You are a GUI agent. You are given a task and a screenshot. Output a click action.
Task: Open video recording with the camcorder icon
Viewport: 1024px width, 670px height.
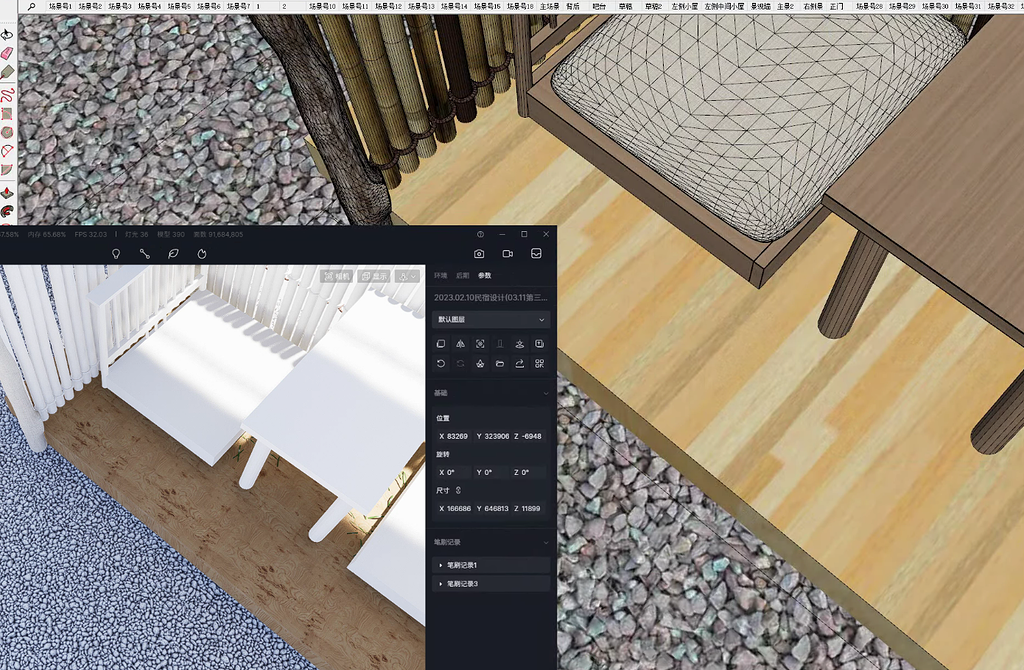click(x=507, y=253)
